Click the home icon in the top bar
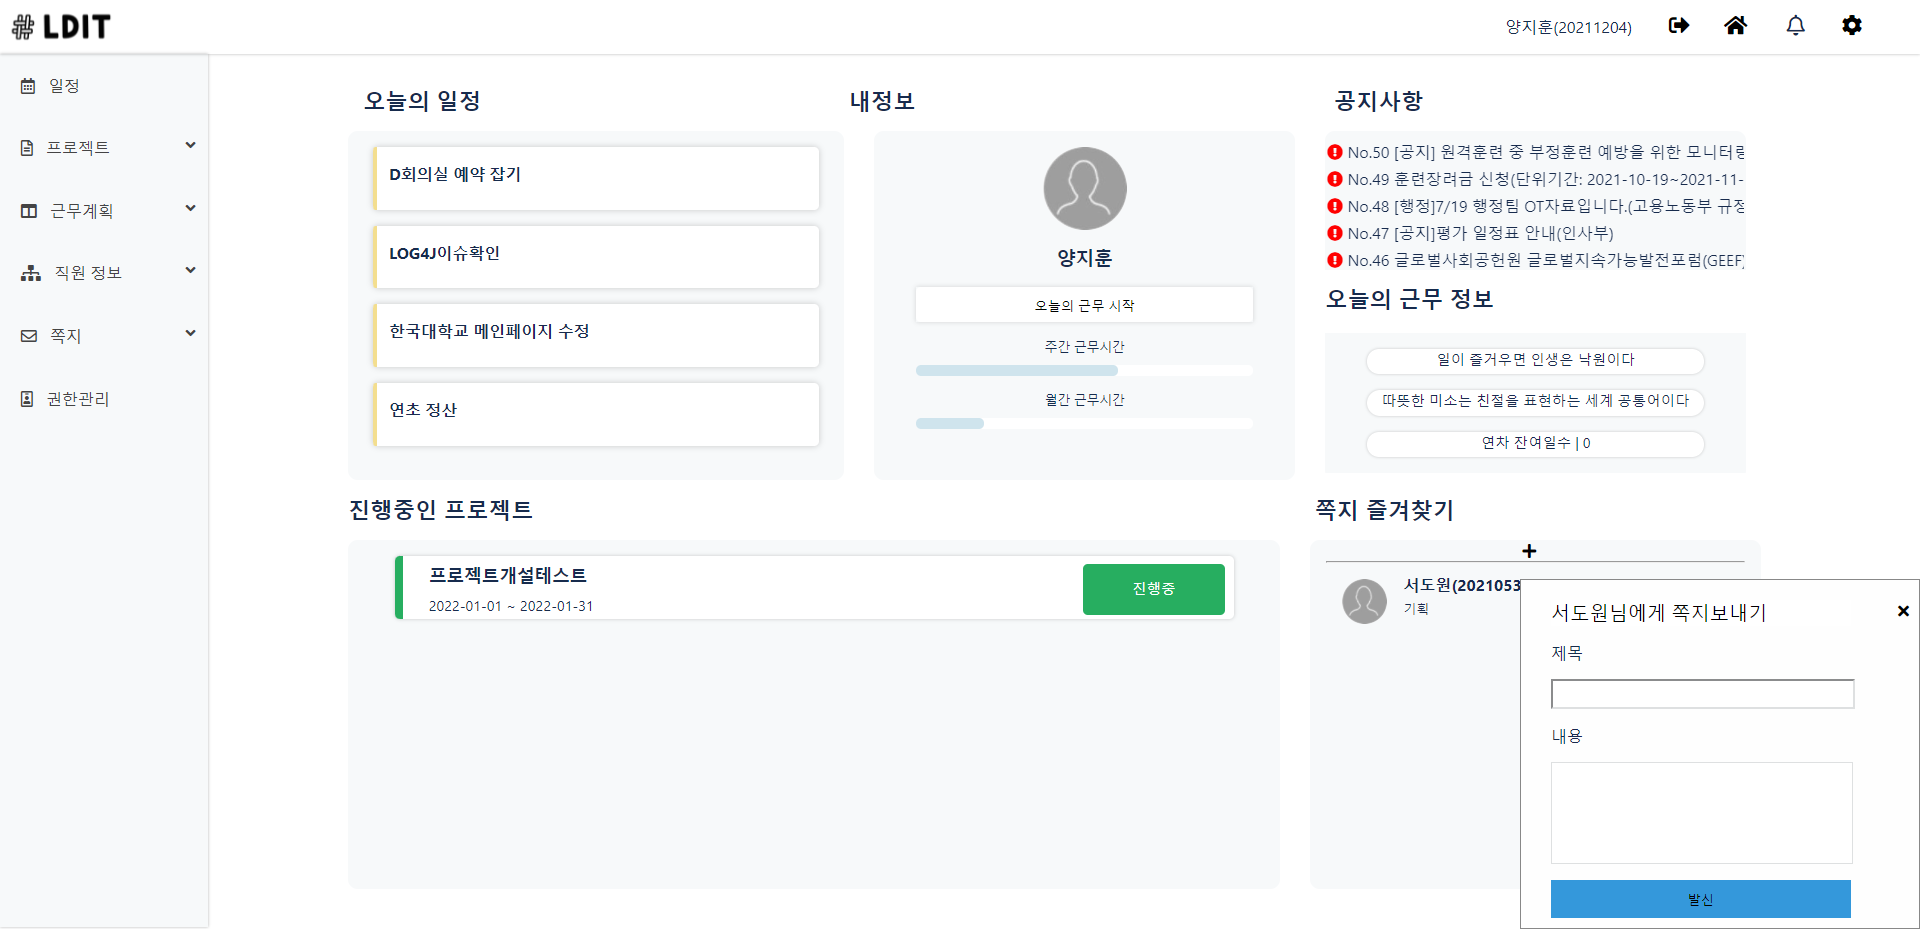 1736,26
